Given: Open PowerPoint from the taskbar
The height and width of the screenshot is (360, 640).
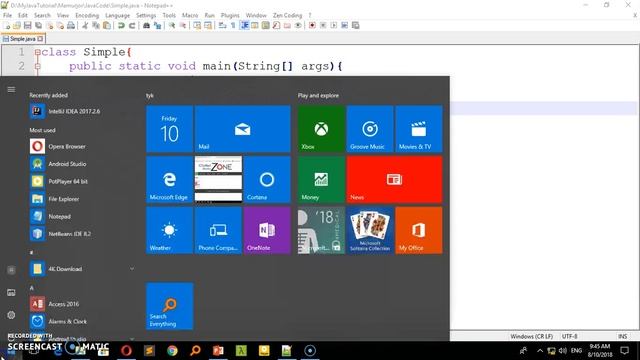Looking at the screenshot, I should (218, 351).
